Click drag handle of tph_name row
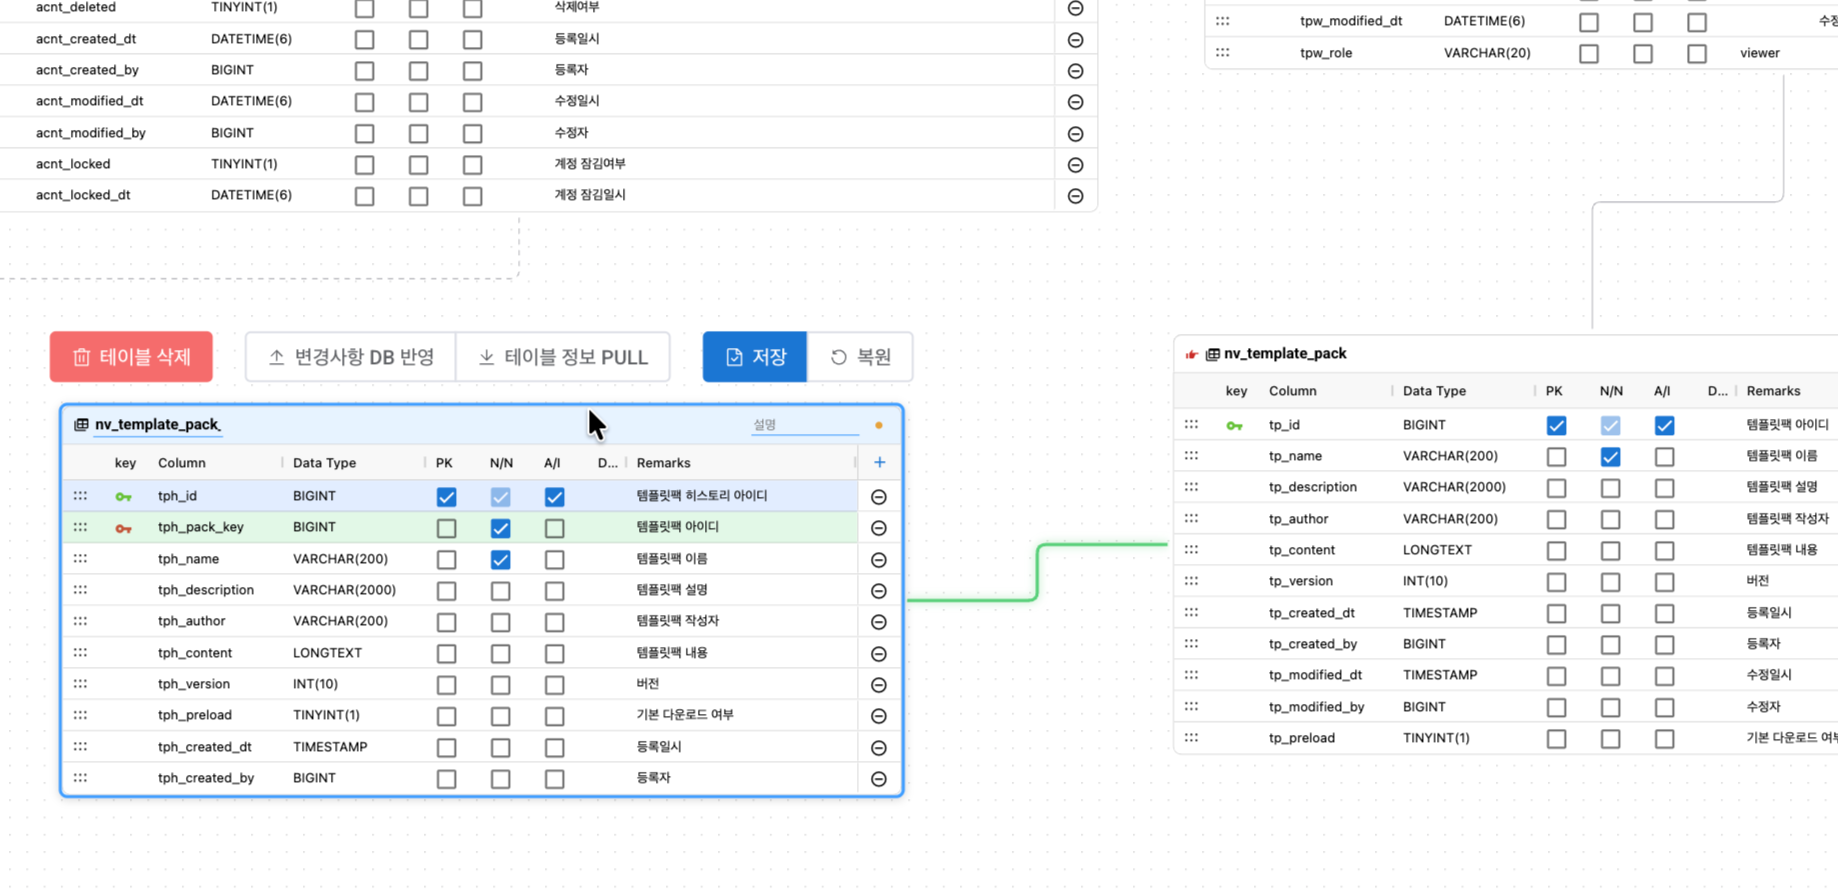This screenshot has width=1838, height=893. [x=80, y=559]
